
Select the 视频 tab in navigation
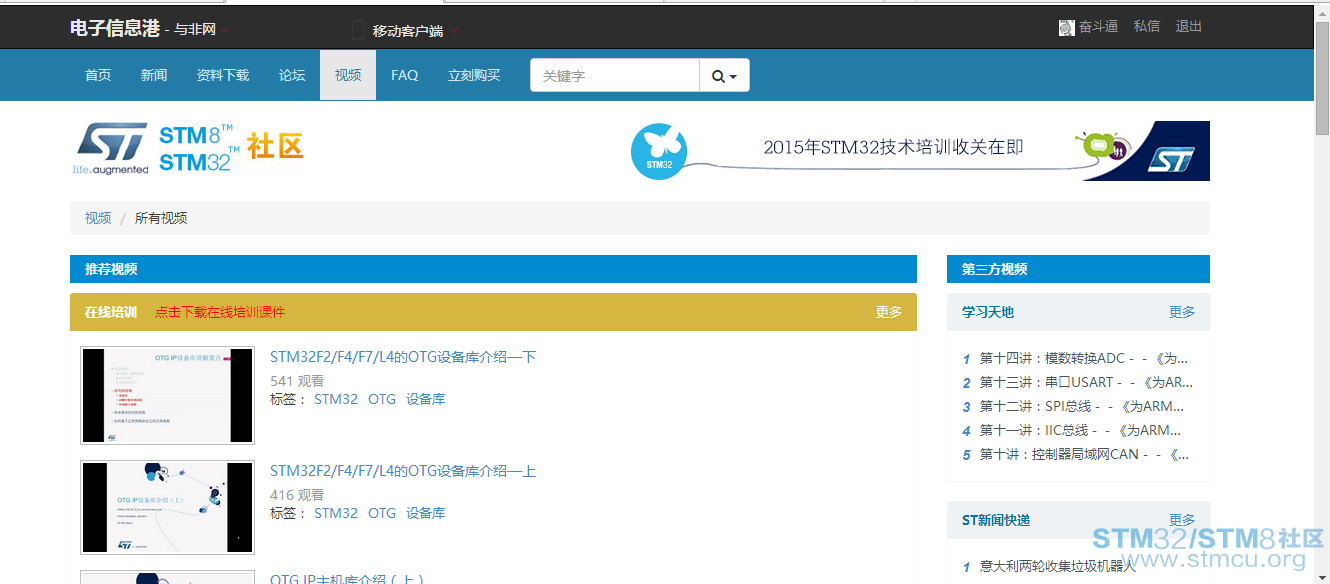[x=348, y=75]
